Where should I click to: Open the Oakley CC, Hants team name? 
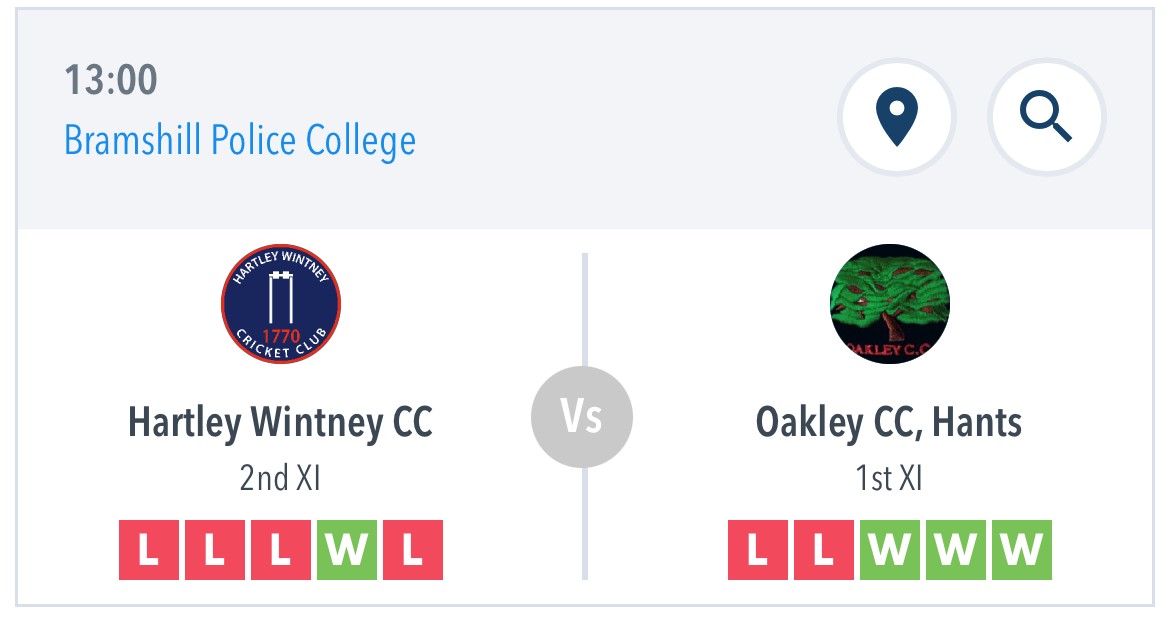(x=889, y=422)
